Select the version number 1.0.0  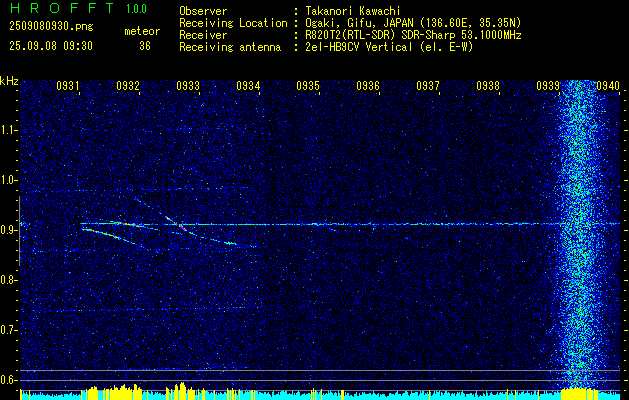point(136,8)
